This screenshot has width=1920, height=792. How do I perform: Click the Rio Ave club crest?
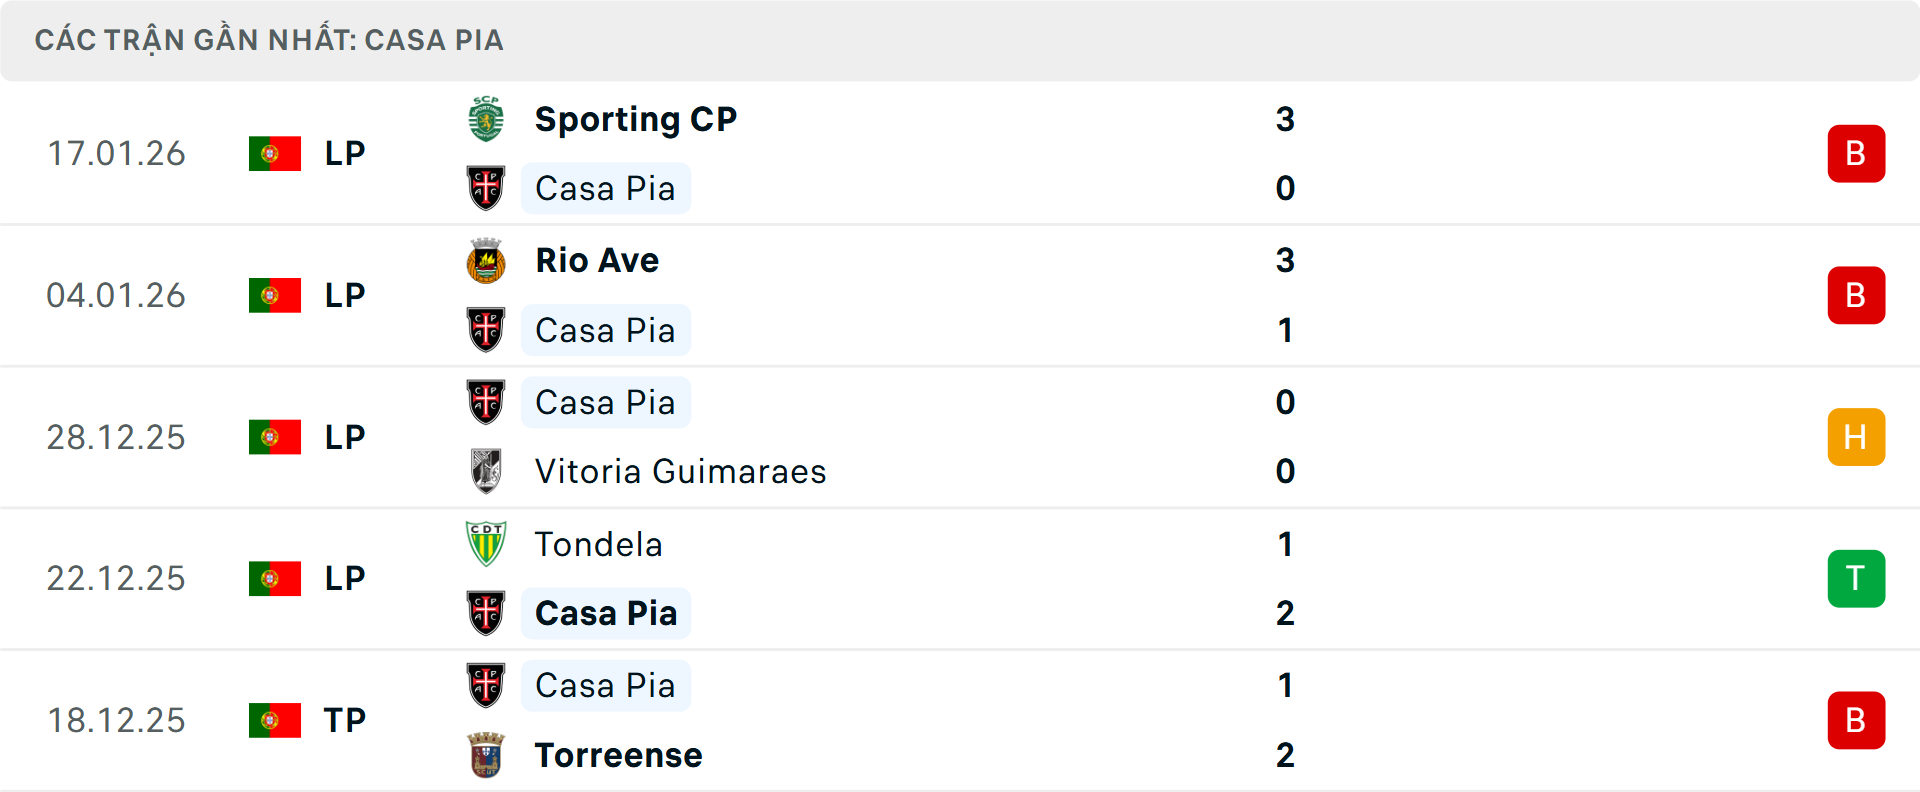click(x=486, y=261)
